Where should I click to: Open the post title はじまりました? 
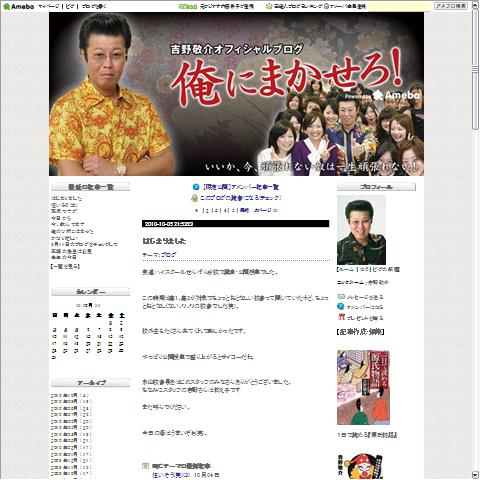click(164, 241)
